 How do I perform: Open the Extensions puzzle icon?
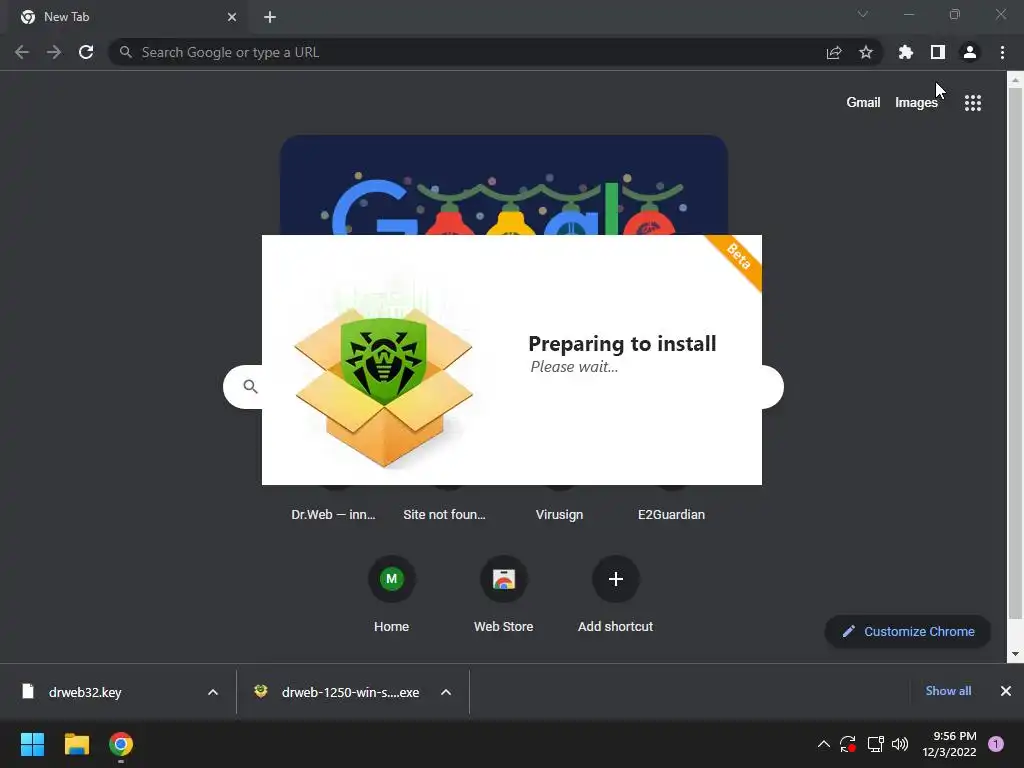tap(906, 52)
